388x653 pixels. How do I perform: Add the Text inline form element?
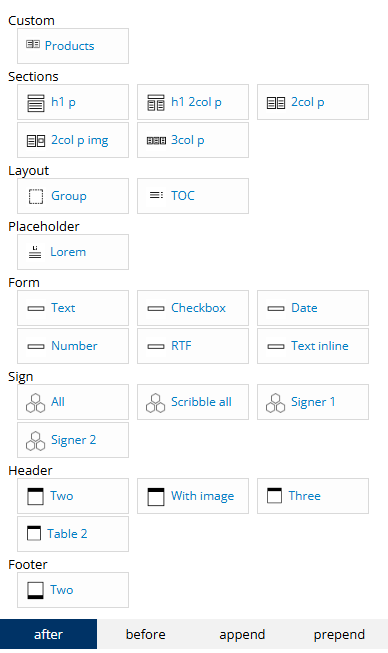313,346
